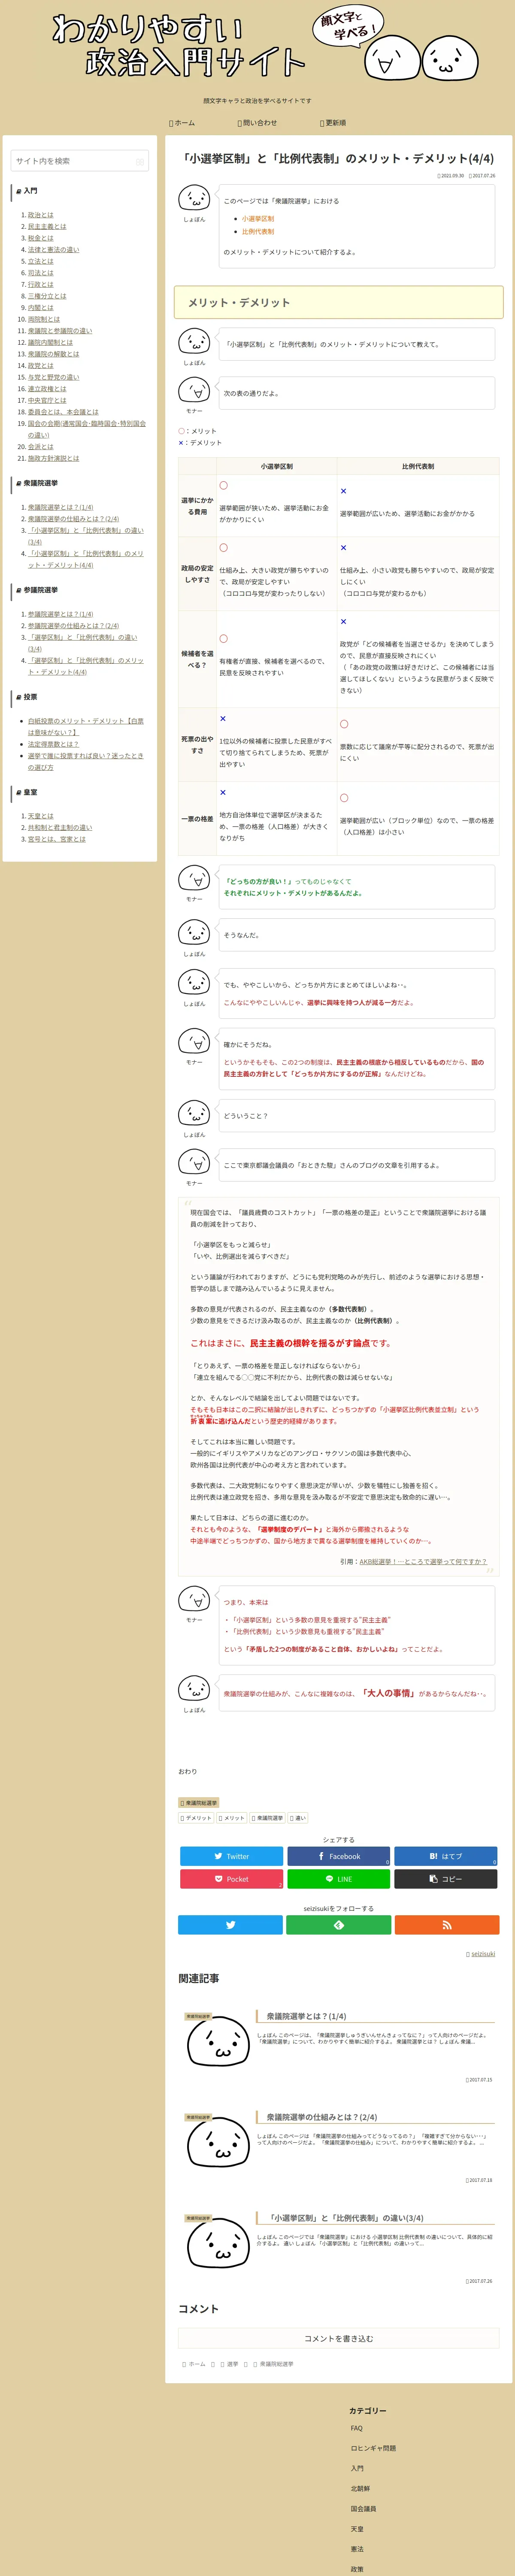
Task: Click the 衆議院総選挙 breadcrumb link
Action: [x=277, y=2364]
